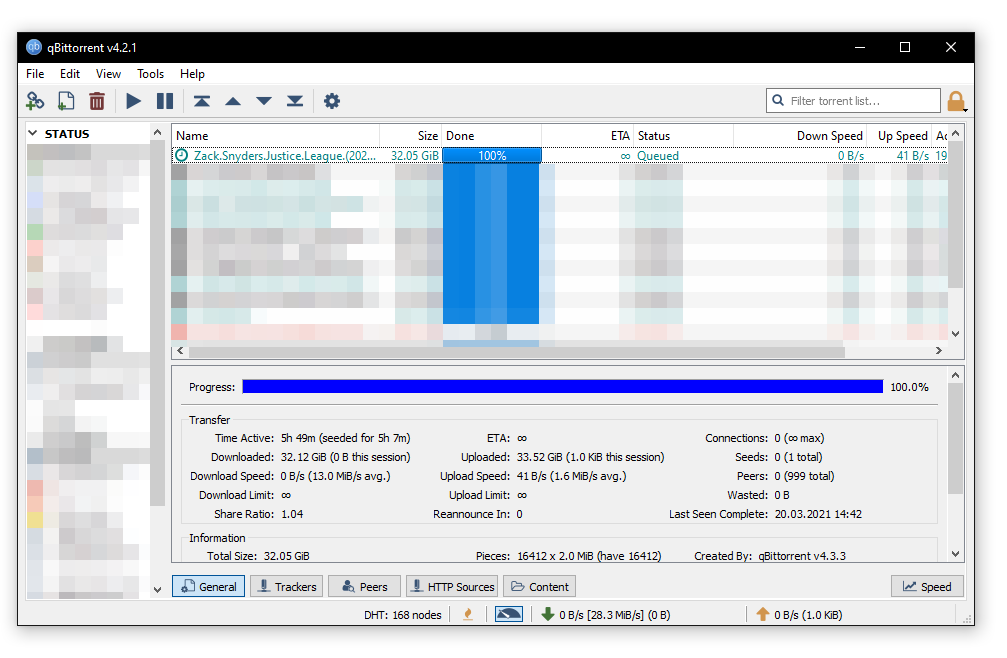Click the Last Seen Complete date 20.03.2021 14:42
Image resolution: width=1007 pixels, height=658 pixels.
pos(818,514)
